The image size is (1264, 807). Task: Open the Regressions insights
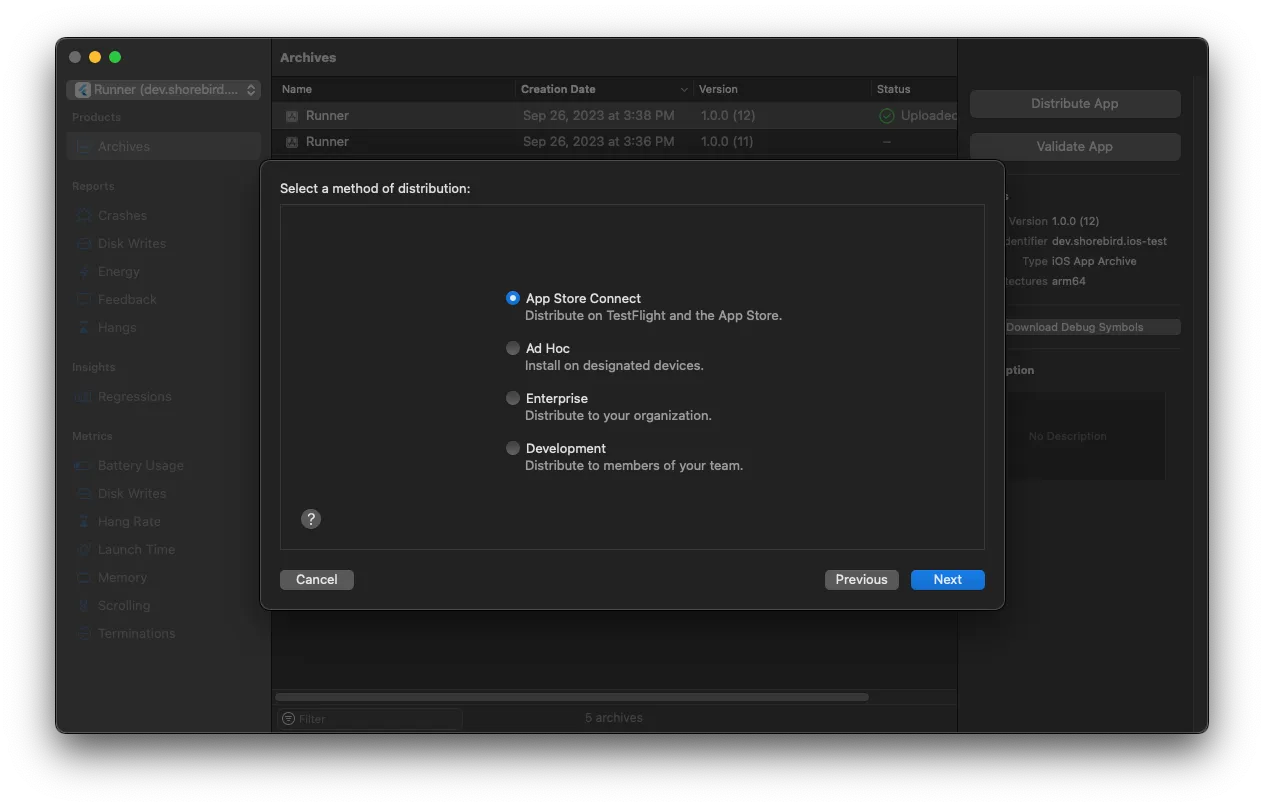[134, 396]
